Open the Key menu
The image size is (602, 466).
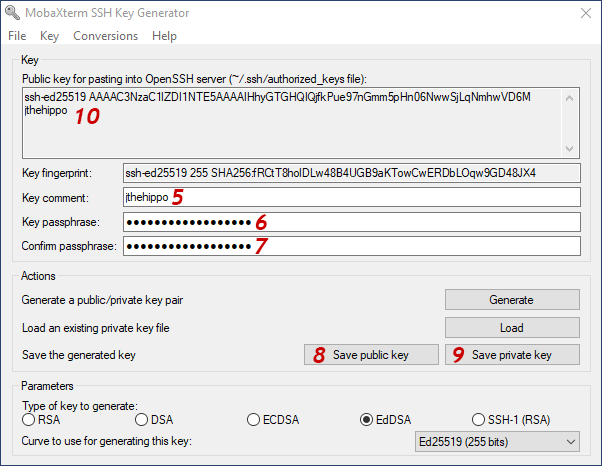coord(49,36)
